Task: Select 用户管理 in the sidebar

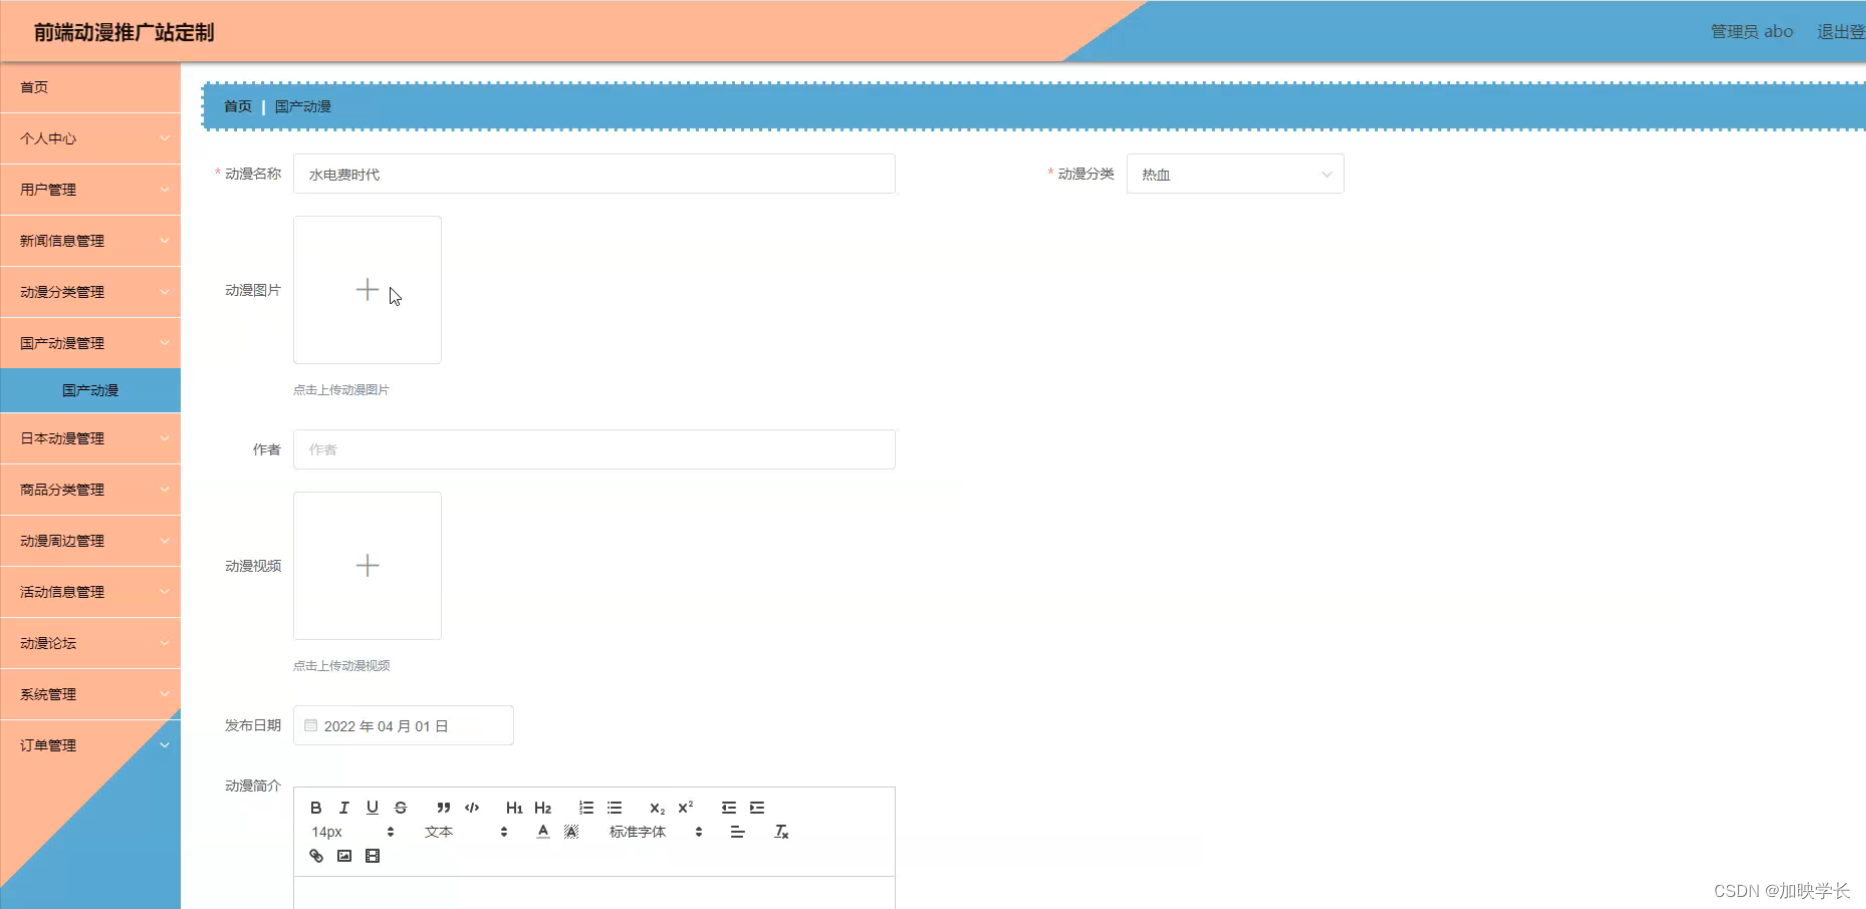Action: (90, 189)
